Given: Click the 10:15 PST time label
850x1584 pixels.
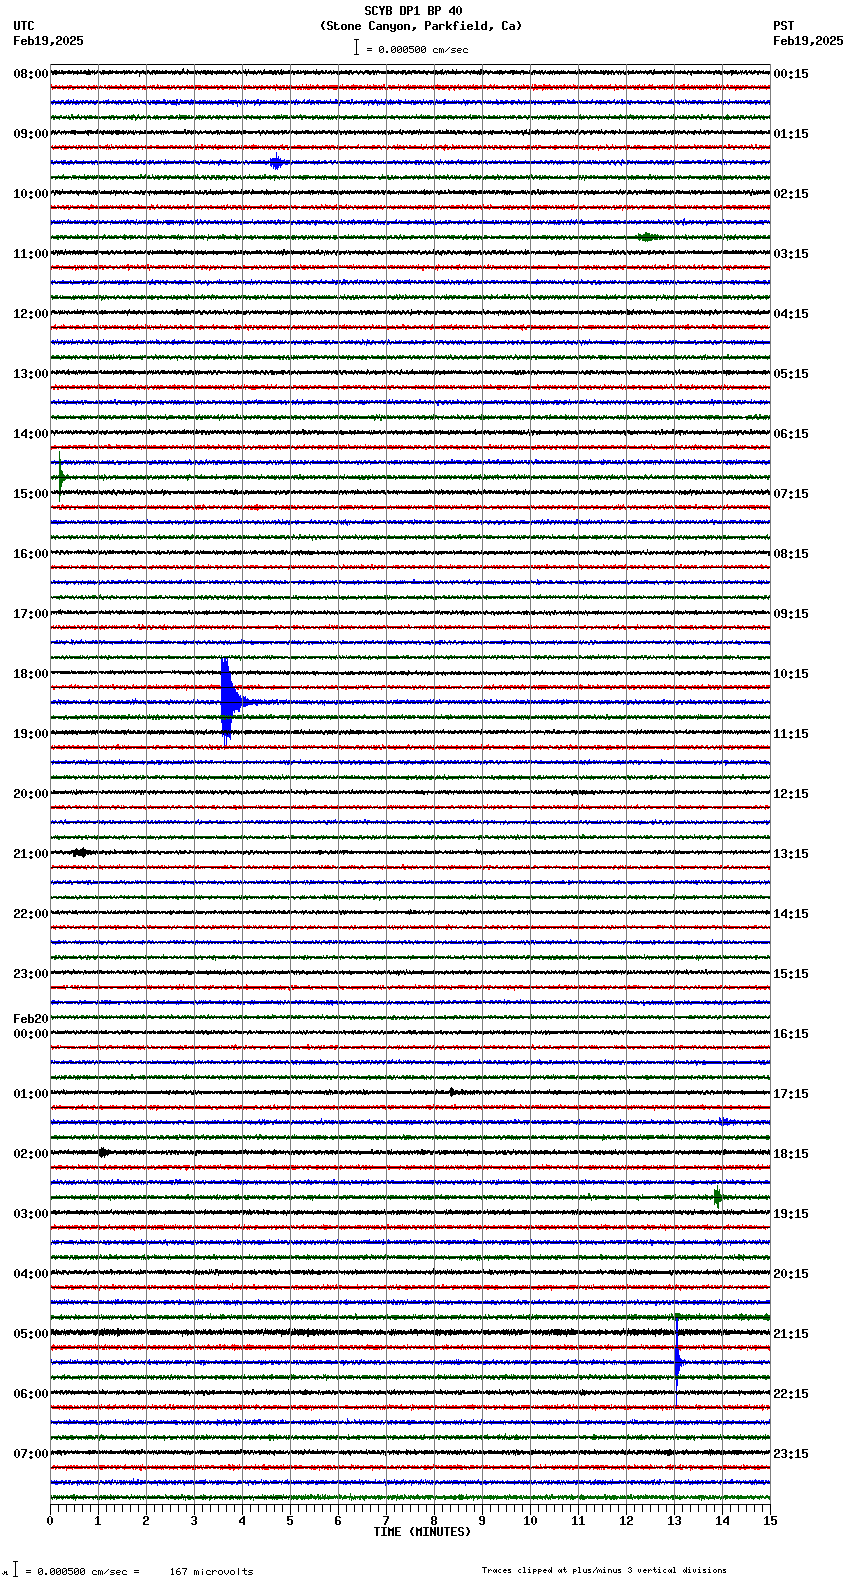Looking at the screenshot, I should pos(791,674).
